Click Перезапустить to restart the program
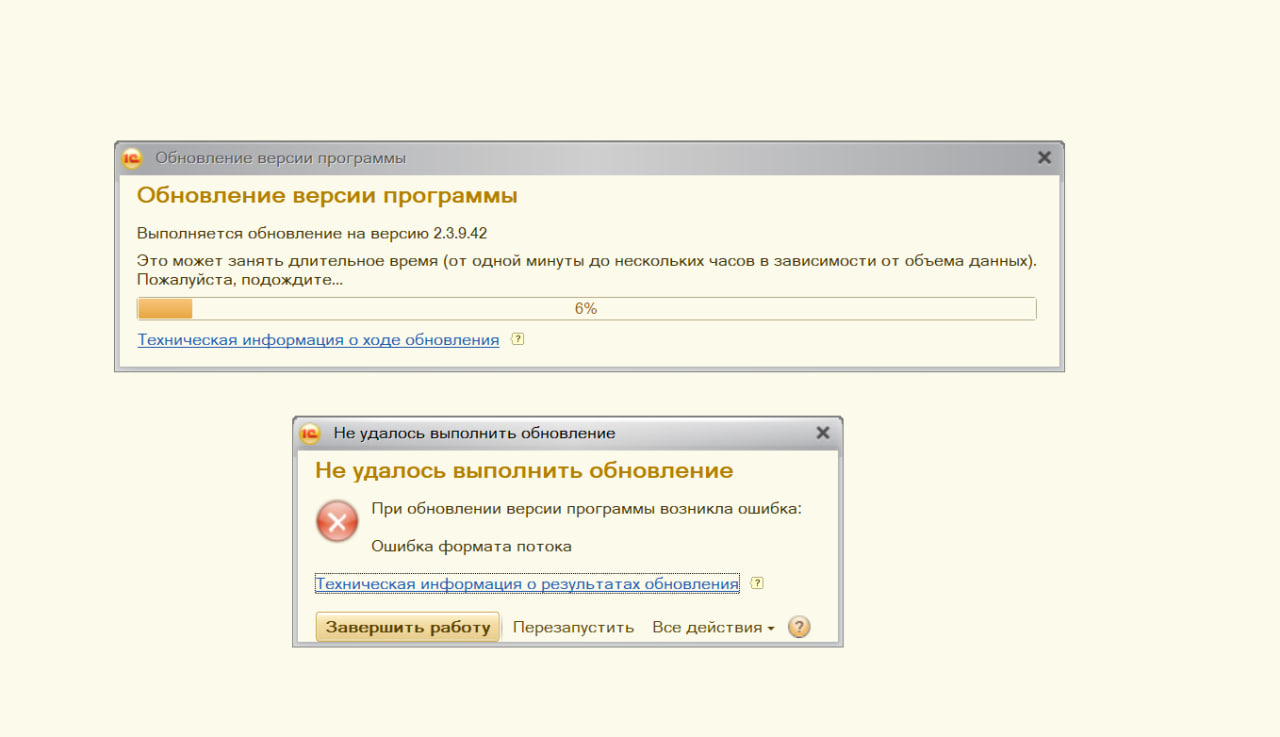Image resolution: width=1280 pixels, height=737 pixels. (x=573, y=627)
